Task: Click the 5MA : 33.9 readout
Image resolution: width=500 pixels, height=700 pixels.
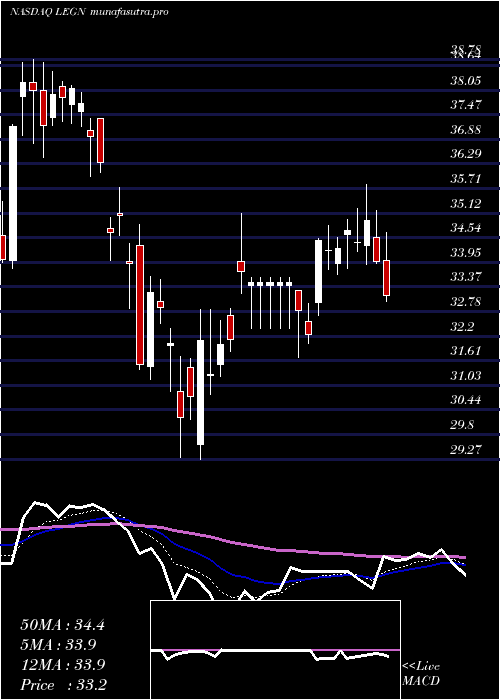Action: coord(59,645)
